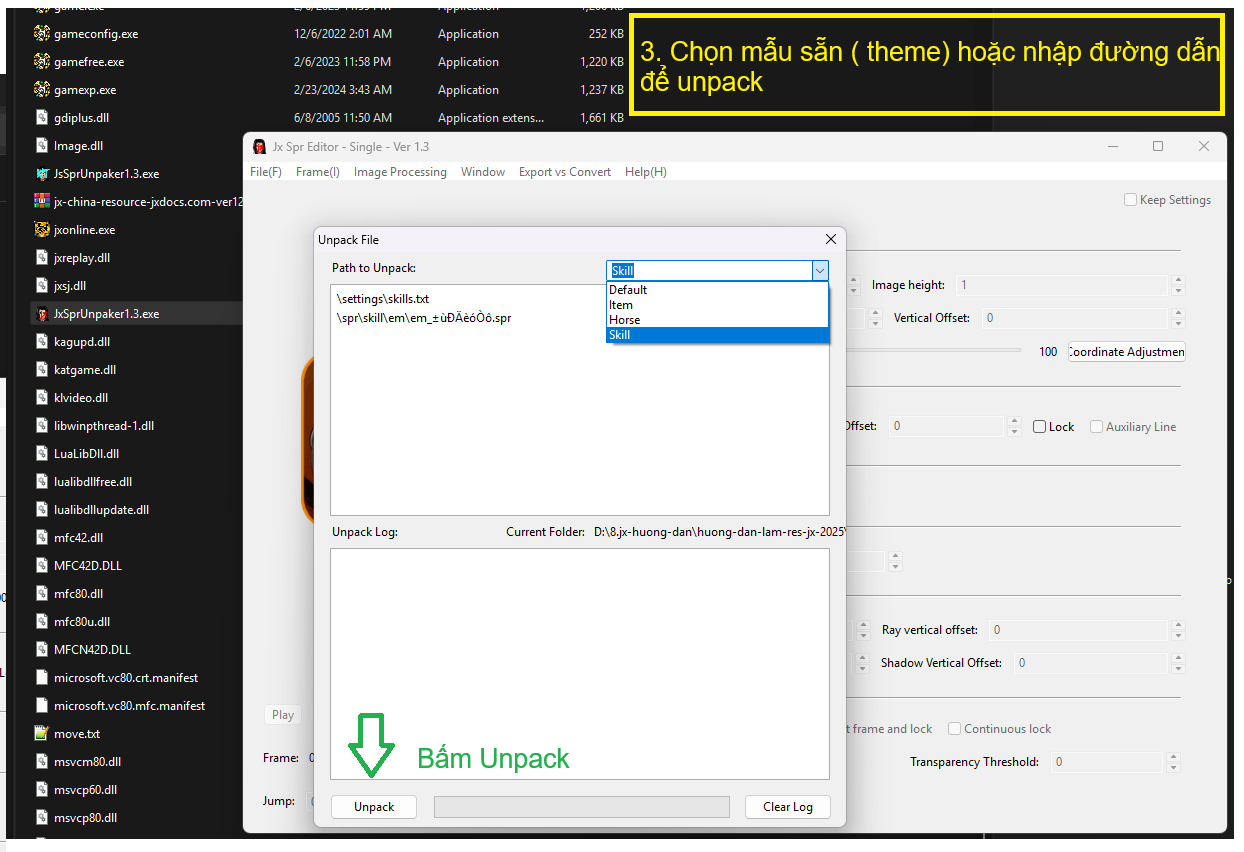
Task: Click the JsSprUnpaker1.3.exe file icon
Action: click(42, 174)
